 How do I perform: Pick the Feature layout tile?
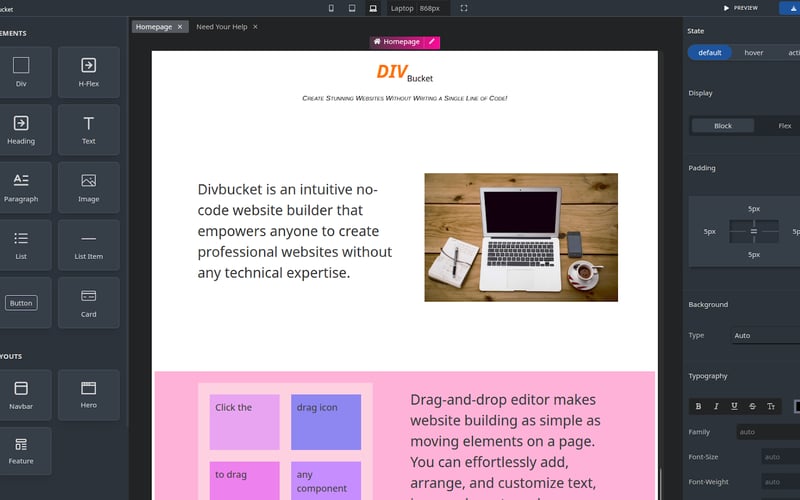coord(21,451)
